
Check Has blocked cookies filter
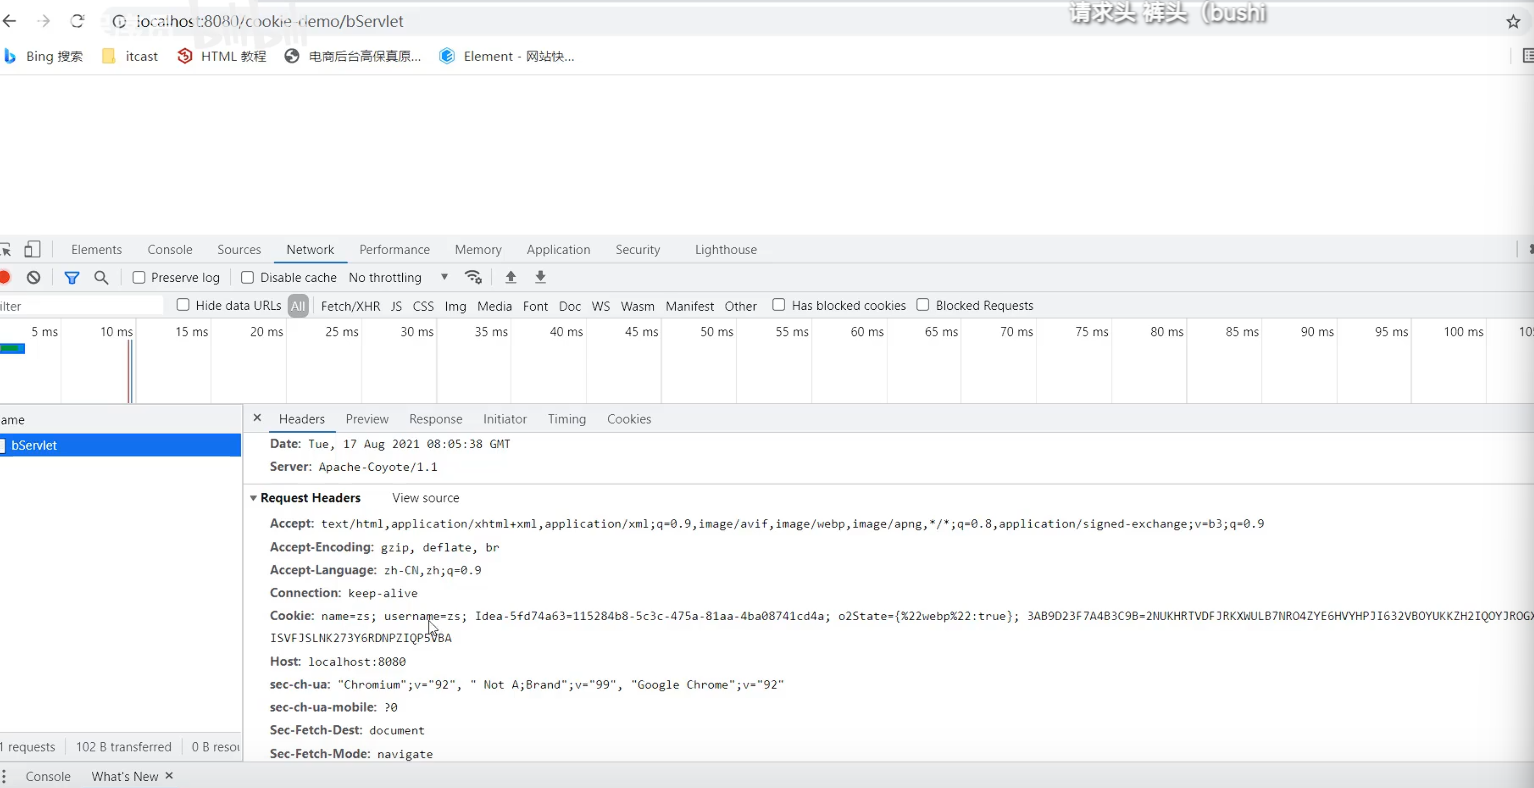click(x=779, y=305)
